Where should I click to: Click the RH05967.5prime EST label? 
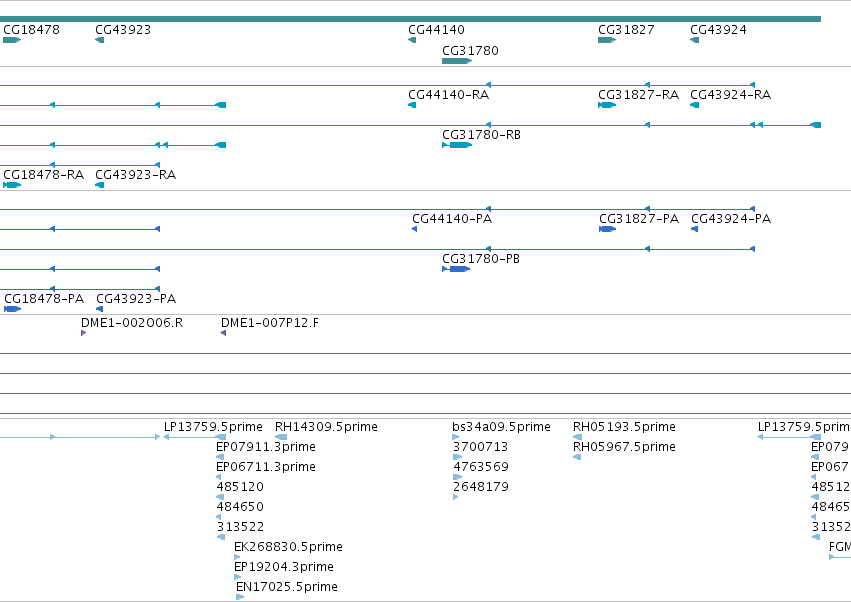point(624,447)
